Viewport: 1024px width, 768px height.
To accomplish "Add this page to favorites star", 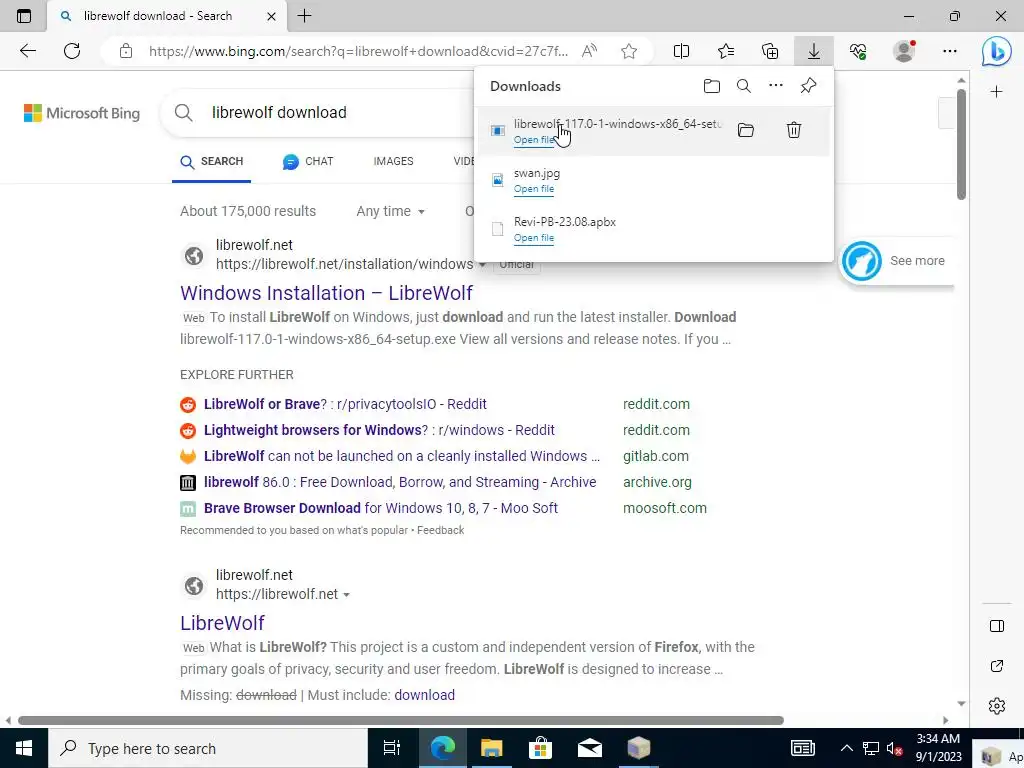I will (x=629, y=51).
